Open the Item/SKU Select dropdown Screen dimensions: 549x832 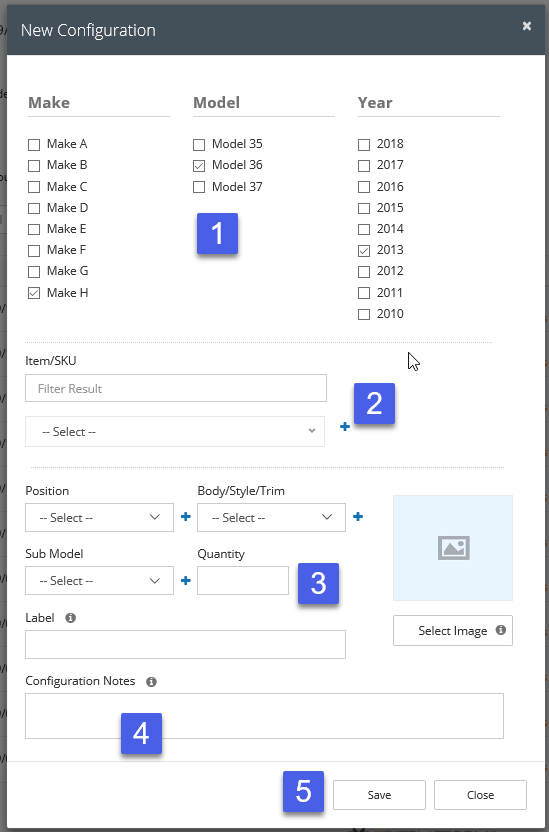point(175,431)
